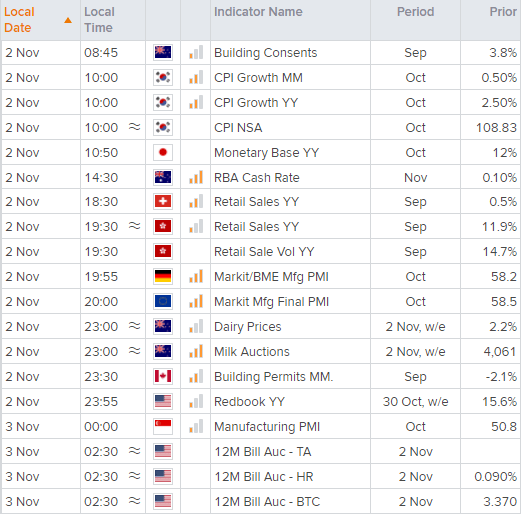Open the Redbook YY indicator
The height and width of the screenshot is (514, 521).
pyautogui.click(x=249, y=402)
